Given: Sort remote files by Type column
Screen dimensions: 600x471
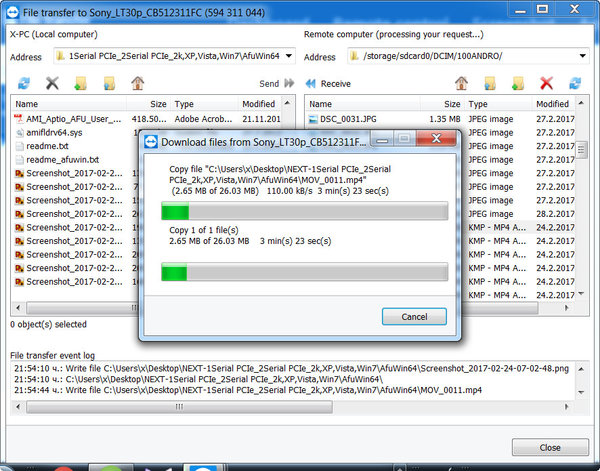Looking at the screenshot, I should coord(498,104).
